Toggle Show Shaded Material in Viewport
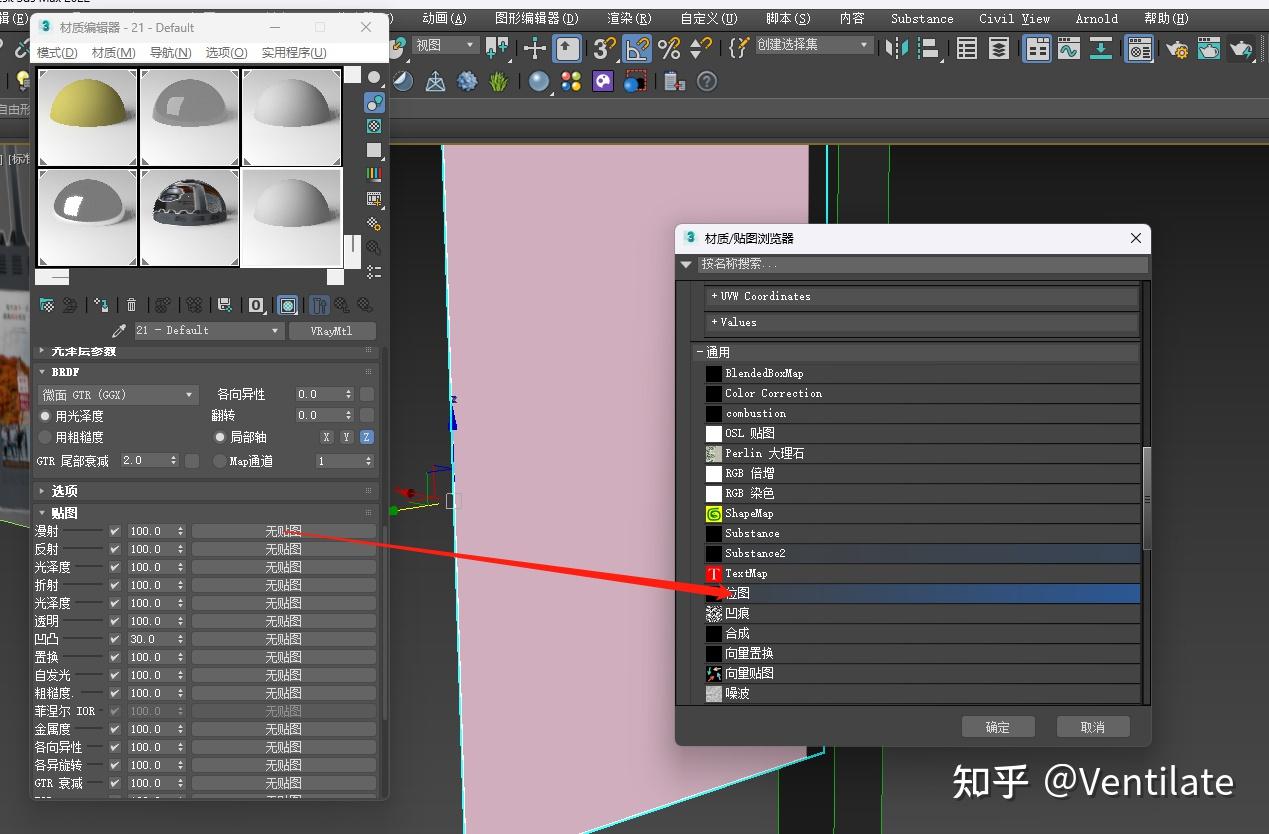1269x834 pixels. tap(288, 305)
